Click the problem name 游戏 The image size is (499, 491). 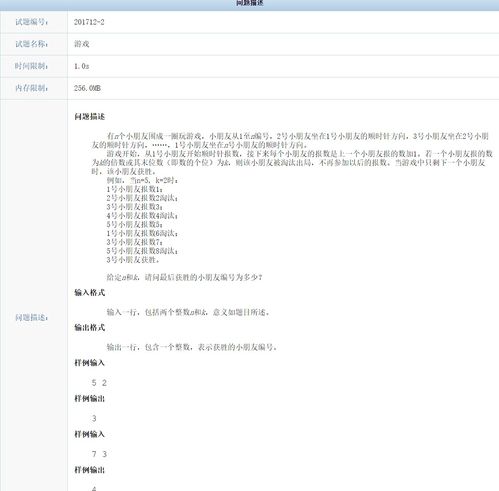click(x=82, y=44)
